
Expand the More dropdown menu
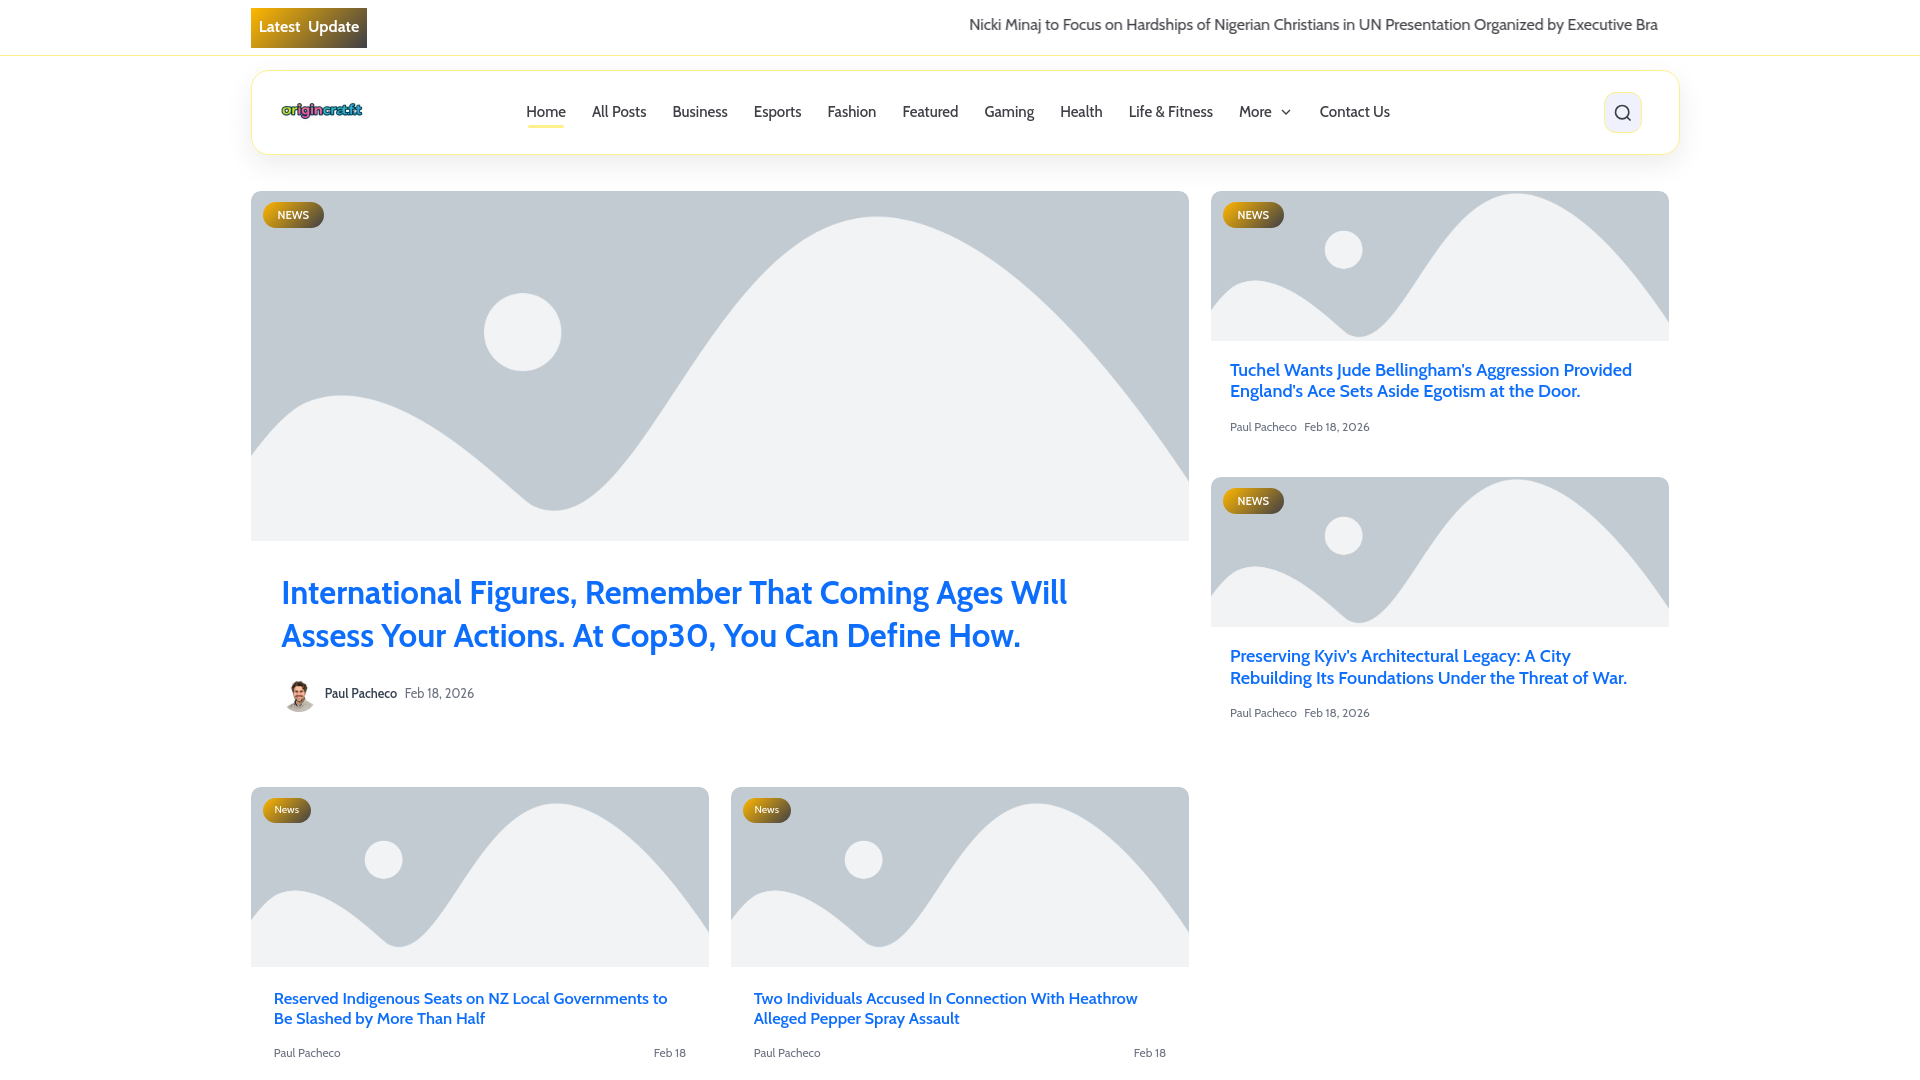(1265, 112)
